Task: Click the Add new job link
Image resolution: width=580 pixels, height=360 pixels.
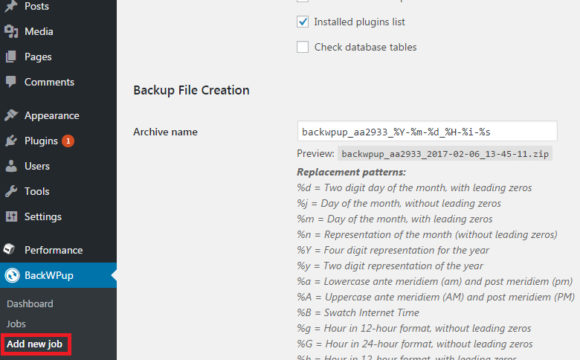Action: point(34,344)
